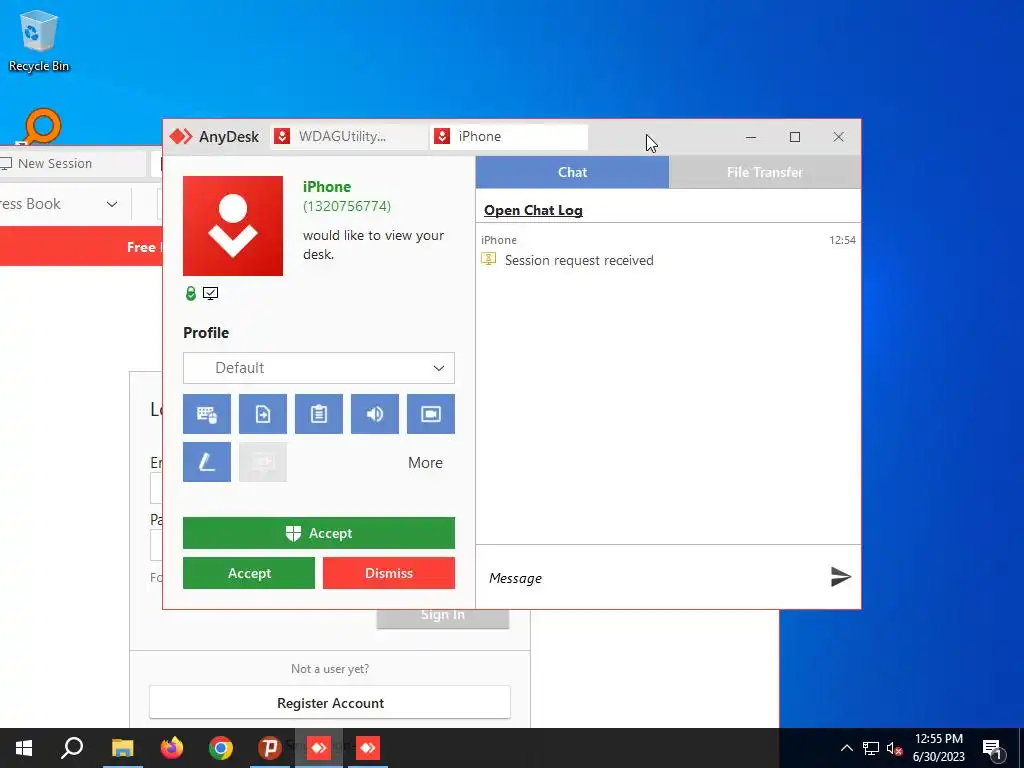
Task: Click the iPhone AnyDesk avatar image
Action: (232, 226)
